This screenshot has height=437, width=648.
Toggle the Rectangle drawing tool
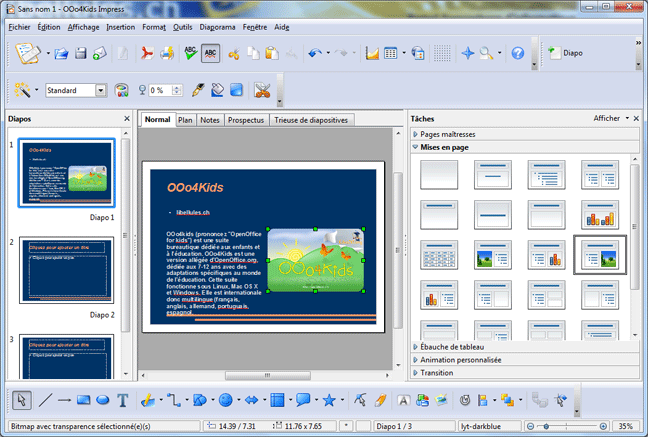pos(84,400)
